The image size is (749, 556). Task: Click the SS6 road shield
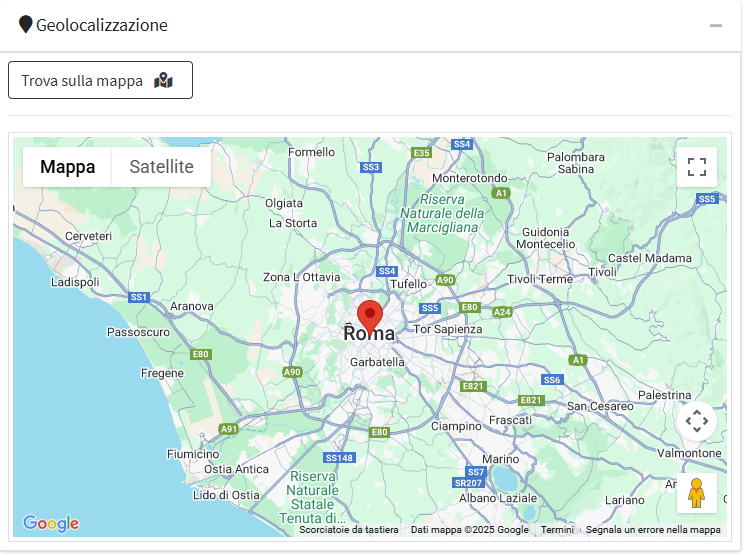tap(552, 380)
